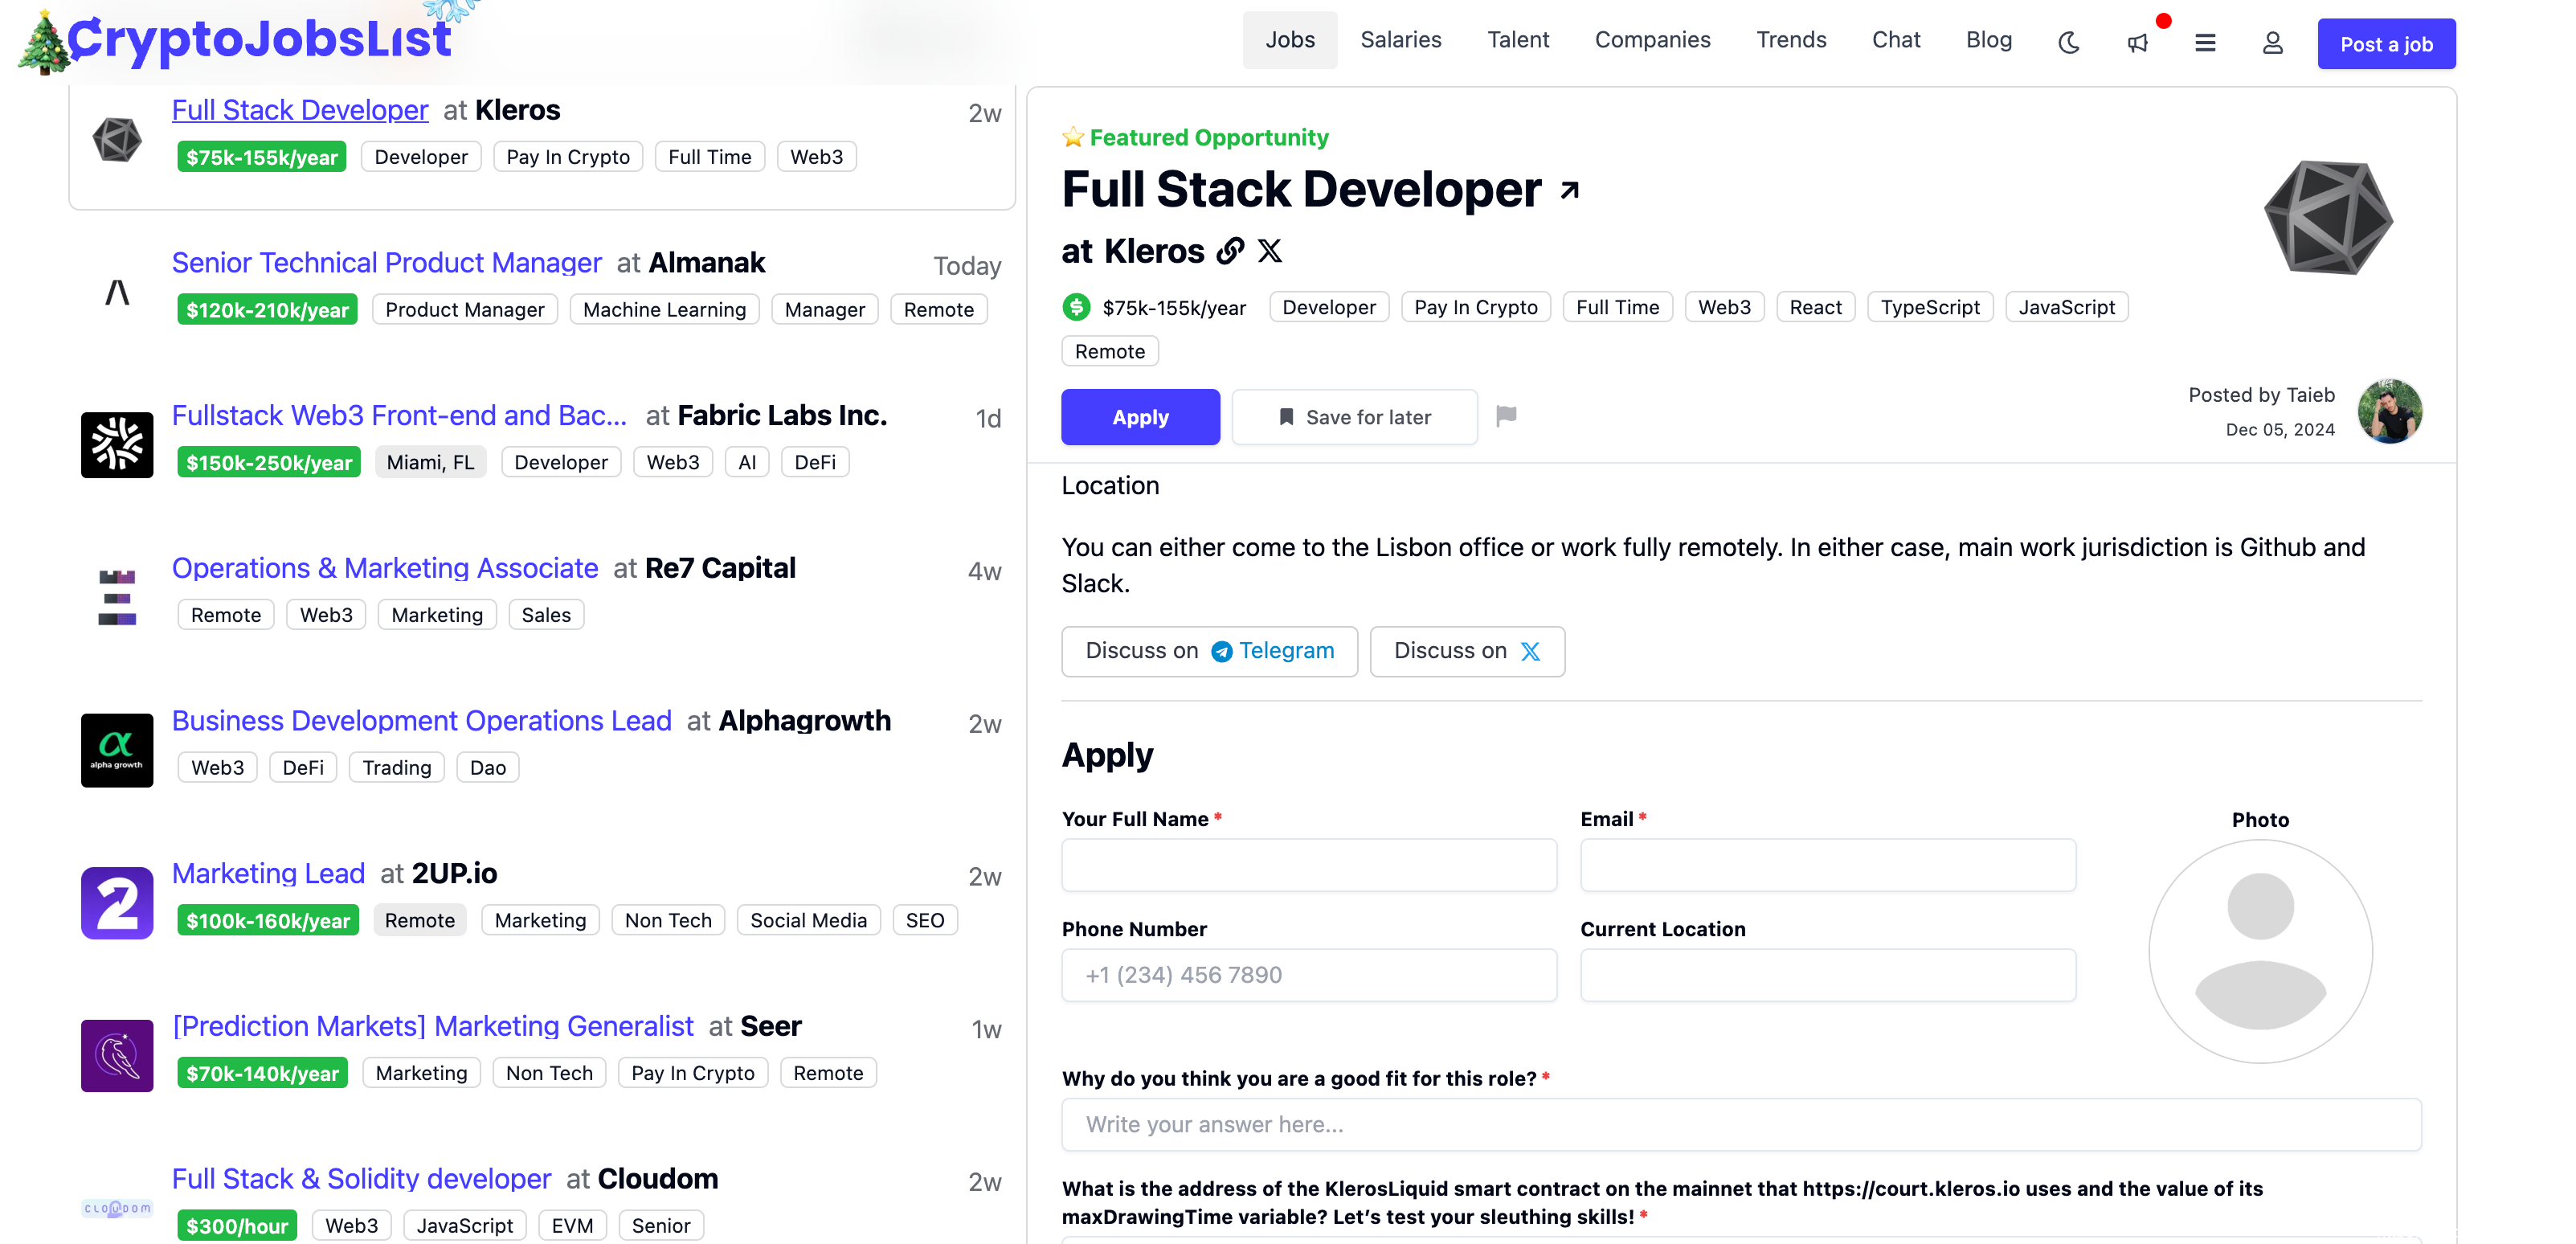Open the Salaries tab
The height and width of the screenshot is (1244, 2576).
point(1400,40)
